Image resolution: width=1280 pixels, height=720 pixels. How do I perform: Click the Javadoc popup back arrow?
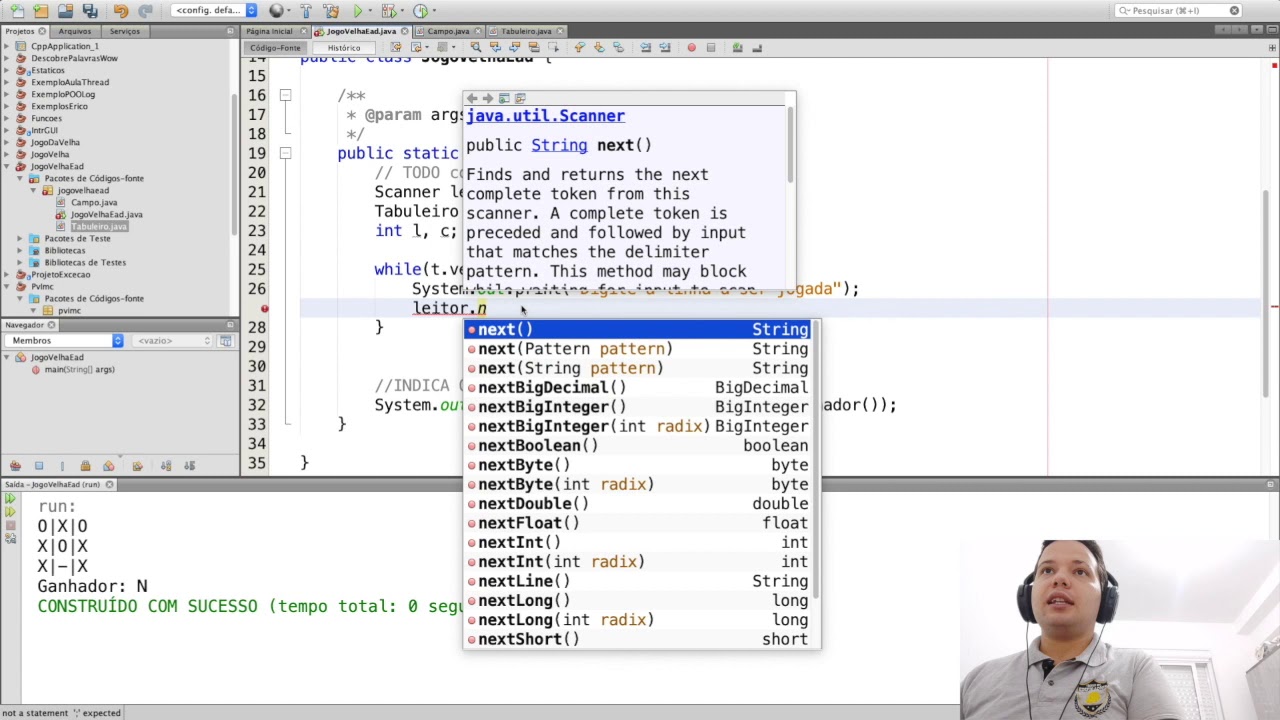(x=472, y=98)
